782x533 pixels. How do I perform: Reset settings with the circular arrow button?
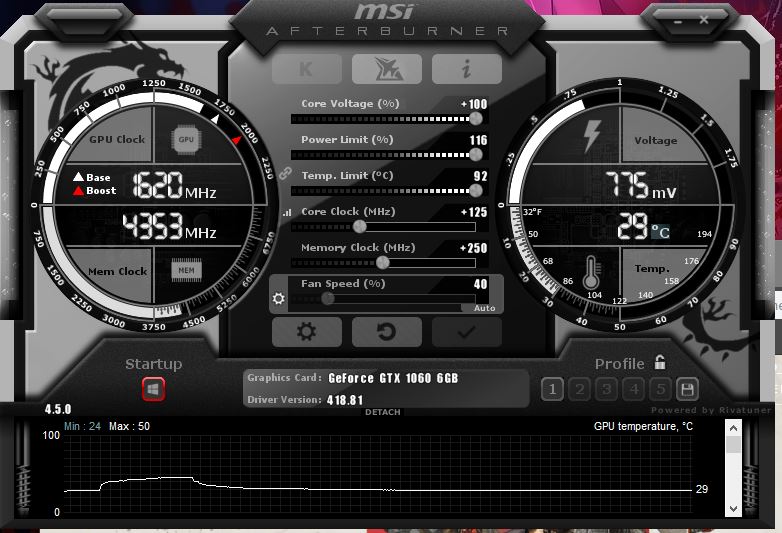coord(387,332)
